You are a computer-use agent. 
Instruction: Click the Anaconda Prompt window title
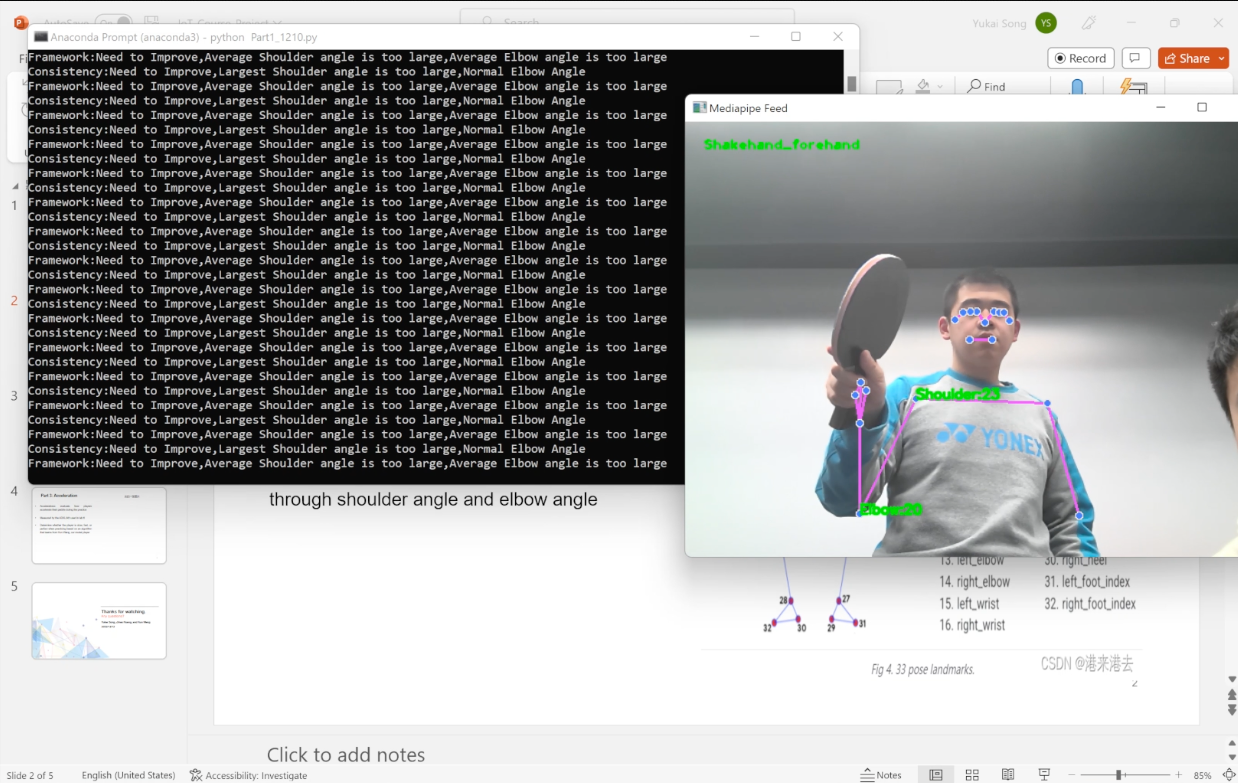184,37
